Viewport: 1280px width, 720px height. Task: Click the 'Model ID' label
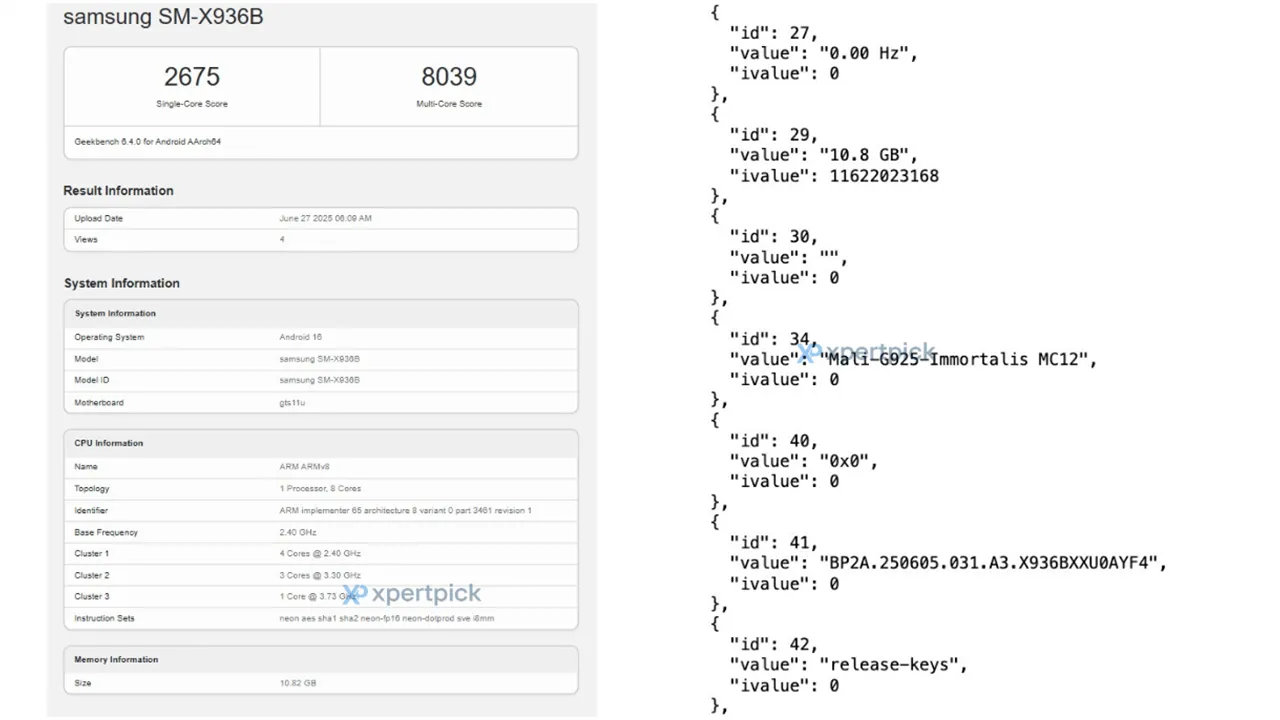coord(92,380)
